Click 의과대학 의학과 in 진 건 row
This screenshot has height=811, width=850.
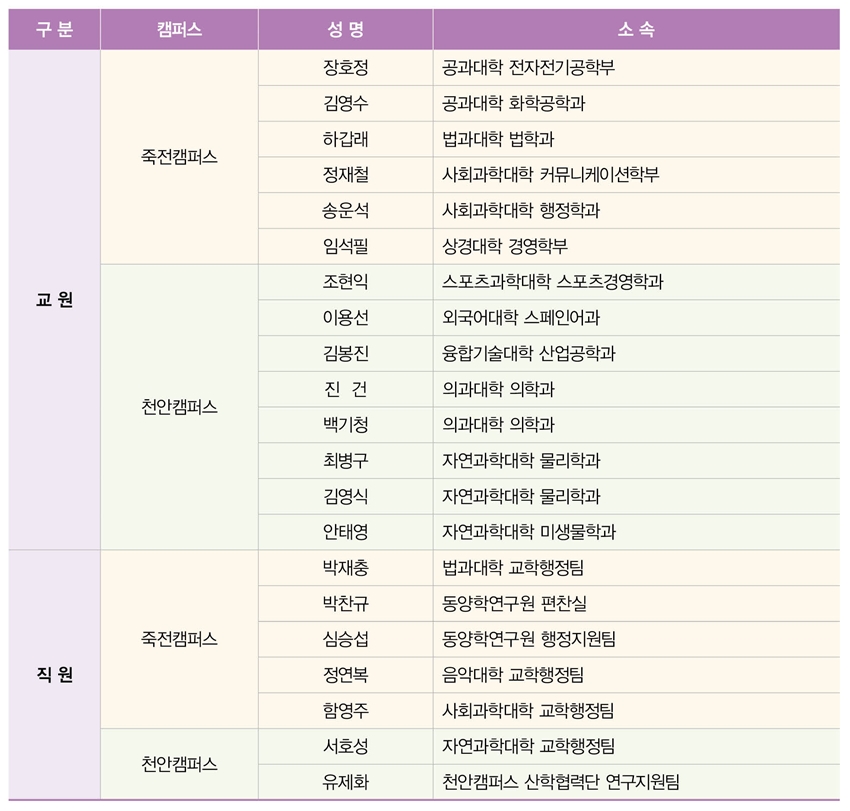click(636, 389)
